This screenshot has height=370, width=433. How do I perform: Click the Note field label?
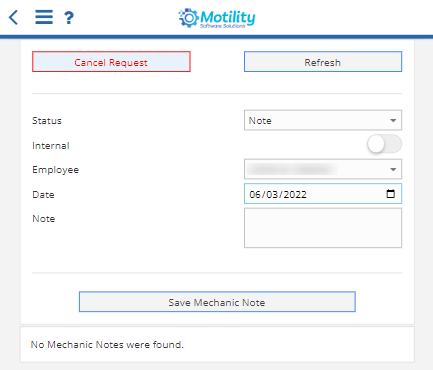[x=44, y=219]
